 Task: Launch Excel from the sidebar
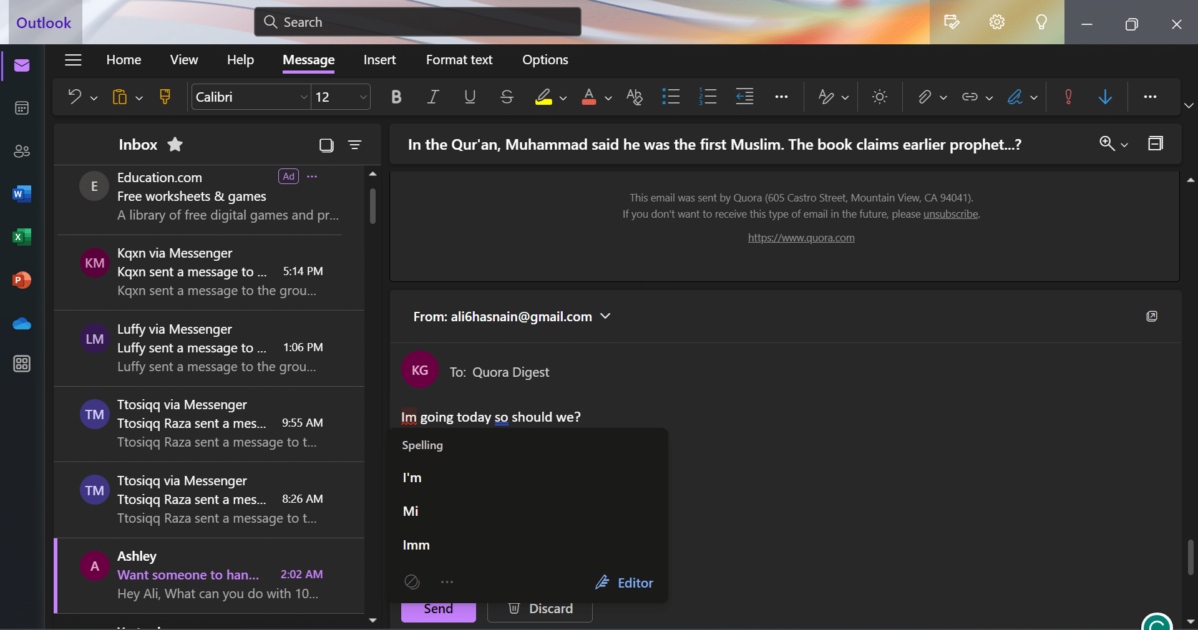click(21, 237)
